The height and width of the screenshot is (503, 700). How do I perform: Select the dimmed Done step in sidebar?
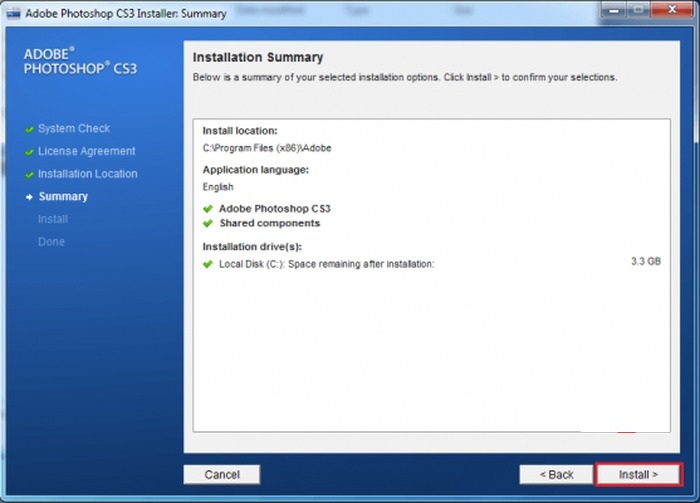[51, 242]
